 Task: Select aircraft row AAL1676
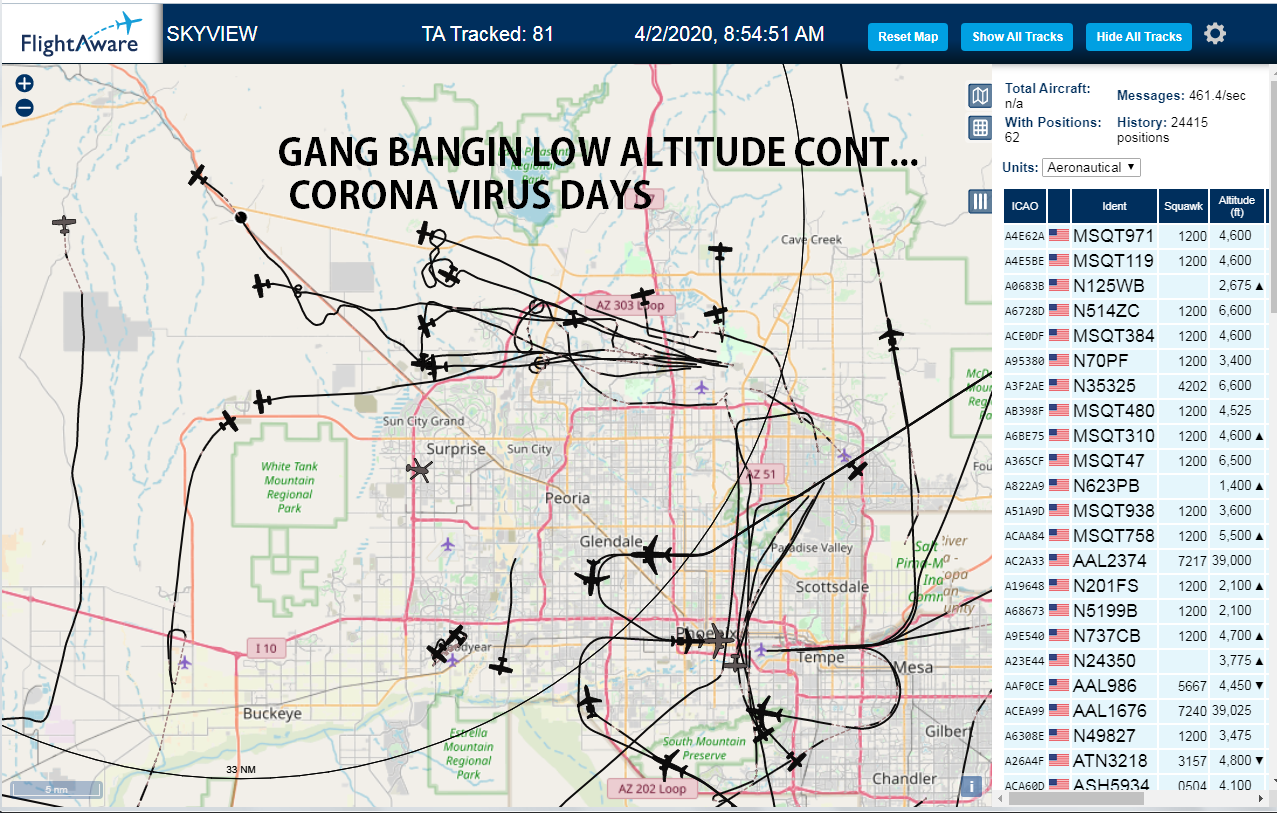1136,711
